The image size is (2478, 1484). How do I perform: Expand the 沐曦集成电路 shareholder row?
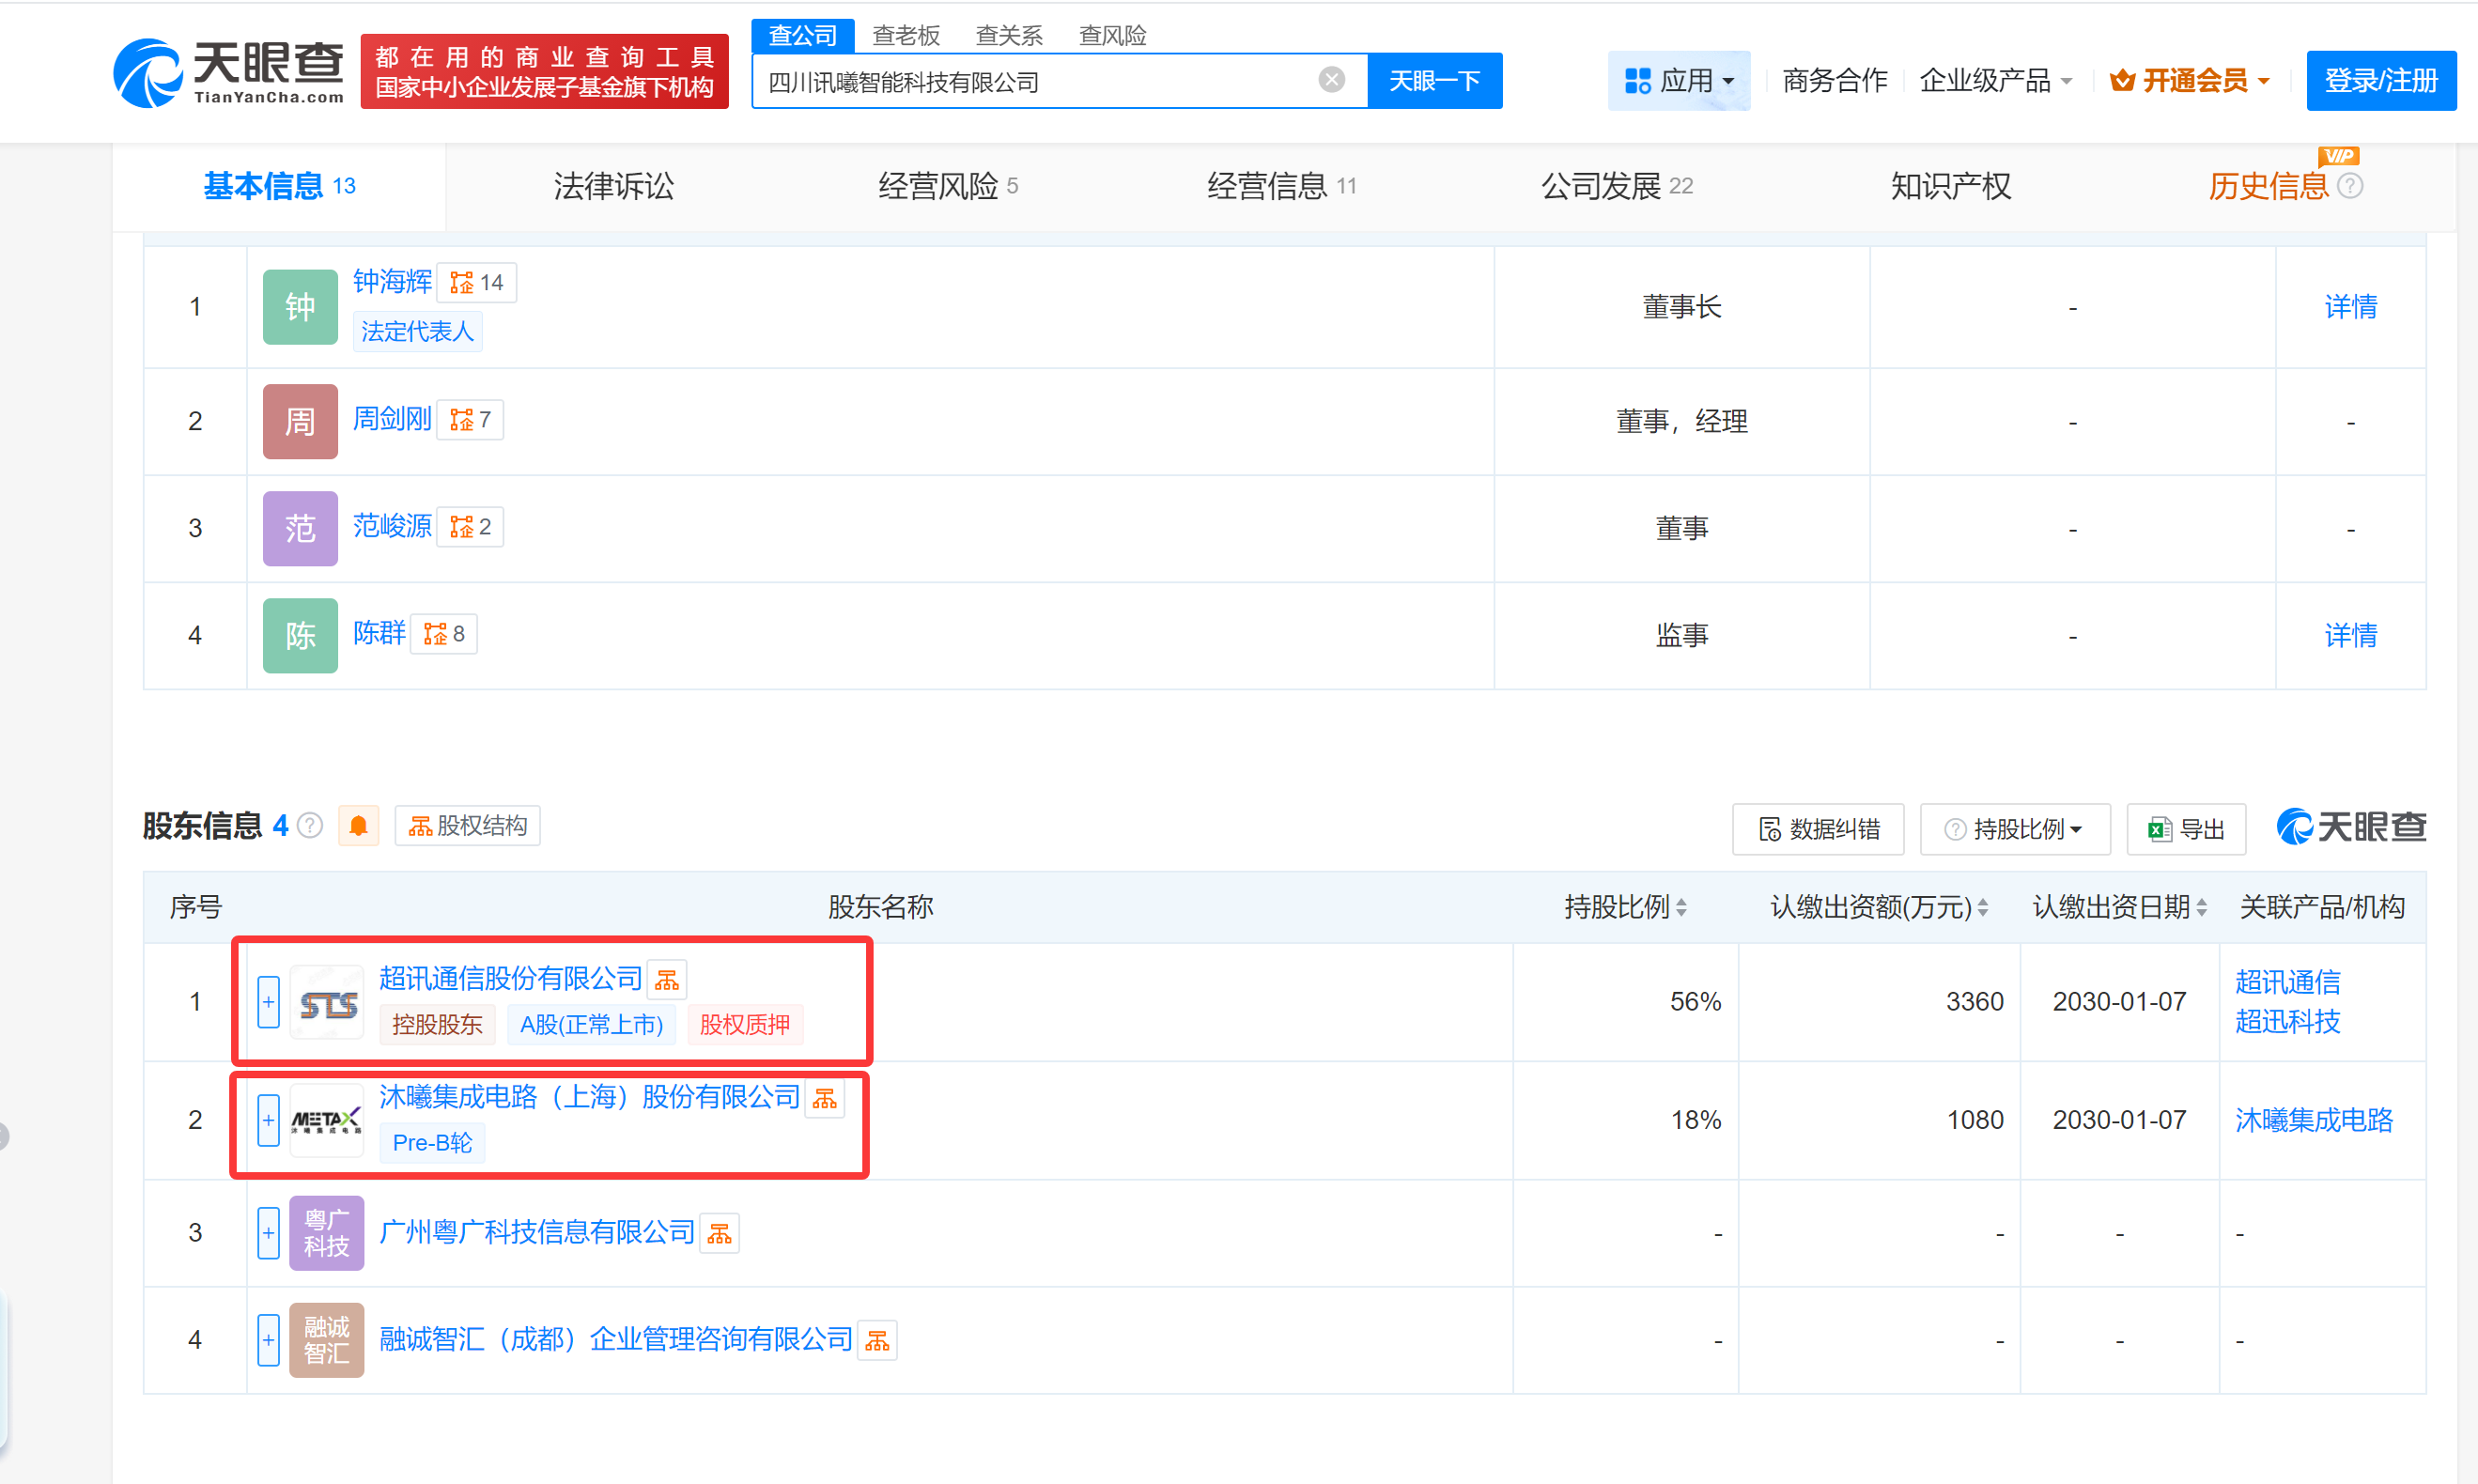pyautogui.click(x=268, y=1120)
